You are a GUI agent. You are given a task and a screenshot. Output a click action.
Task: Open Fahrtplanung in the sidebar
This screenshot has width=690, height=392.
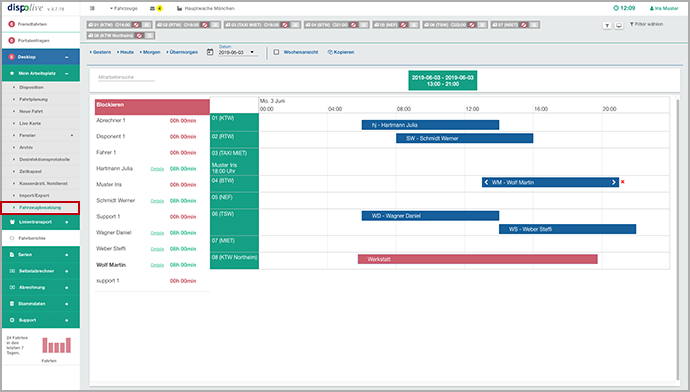[33, 99]
